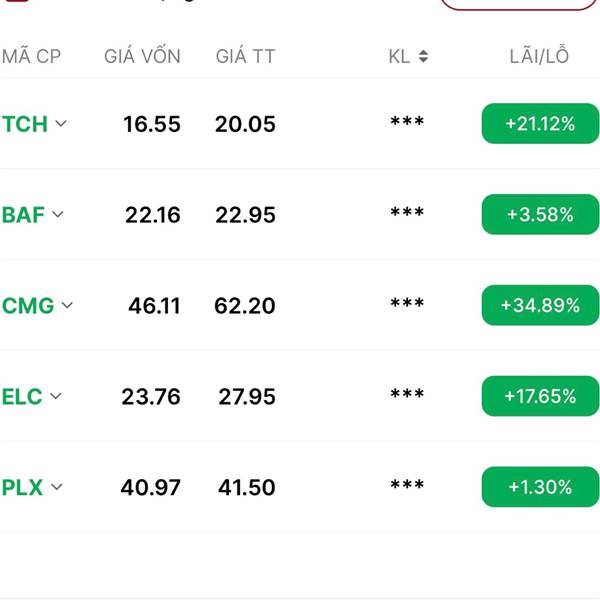Sort holdings by the KL sort arrows
This screenshot has width=600, height=600.
pos(423,57)
